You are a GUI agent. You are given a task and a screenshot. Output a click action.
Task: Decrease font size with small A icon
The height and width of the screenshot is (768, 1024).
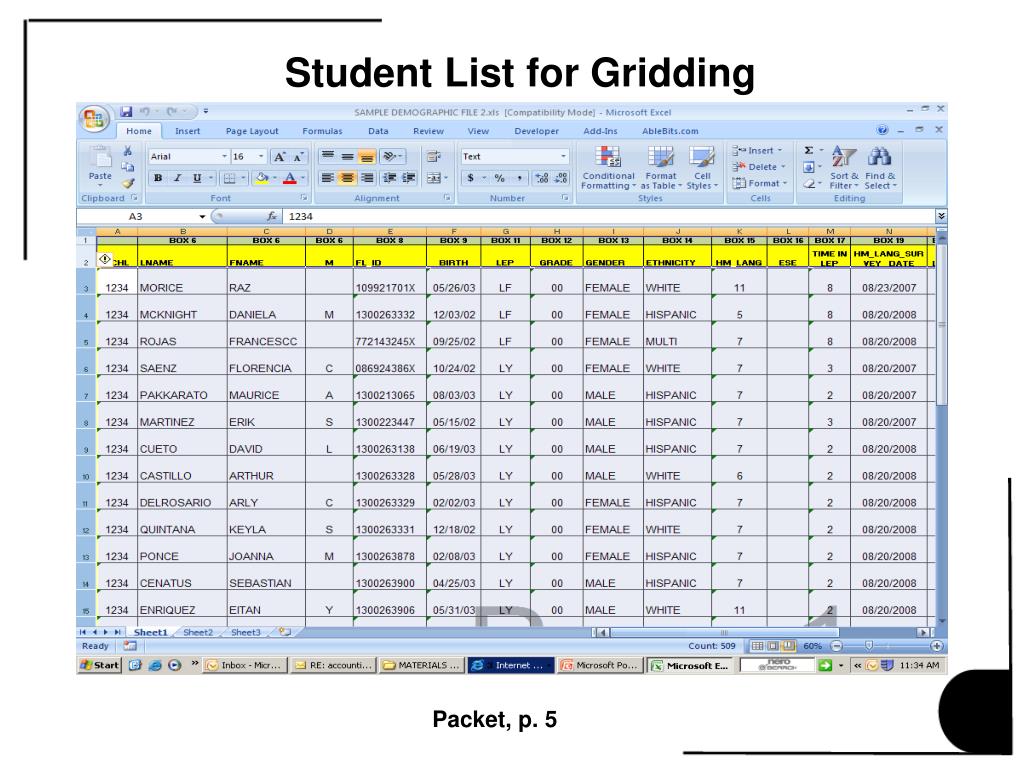click(x=298, y=157)
